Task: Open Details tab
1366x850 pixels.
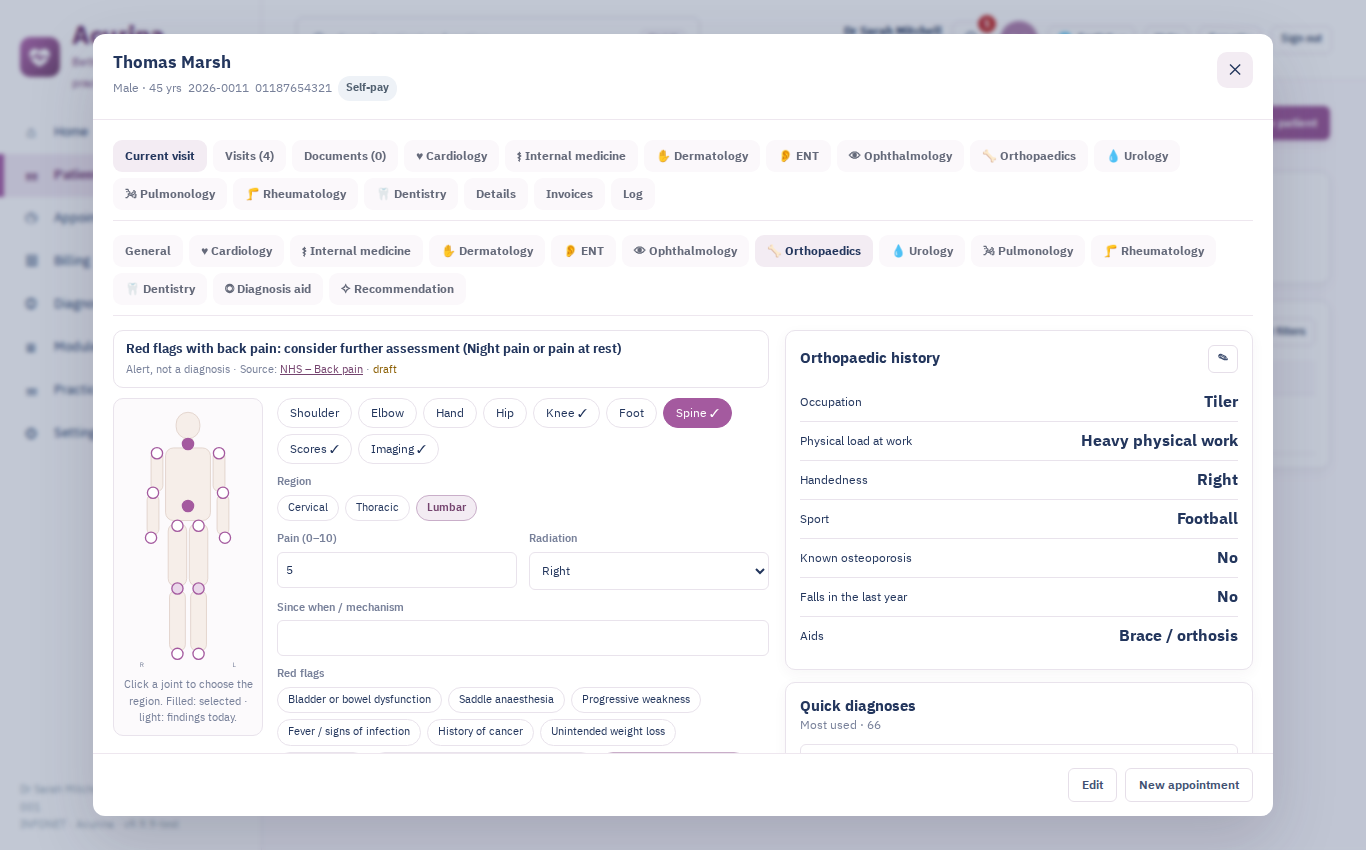Action: (496, 194)
